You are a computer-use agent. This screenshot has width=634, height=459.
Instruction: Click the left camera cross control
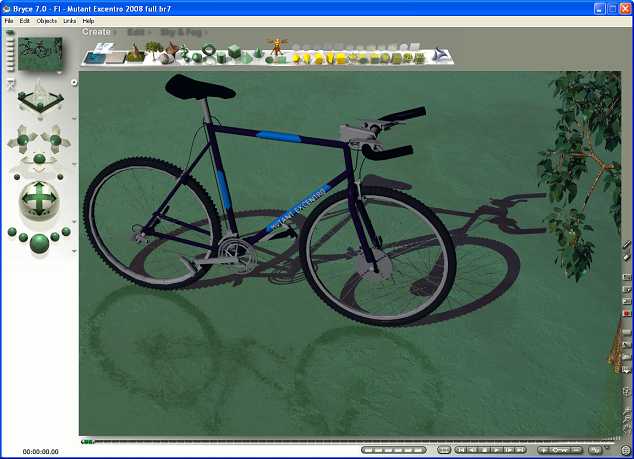click(x=23, y=140)
